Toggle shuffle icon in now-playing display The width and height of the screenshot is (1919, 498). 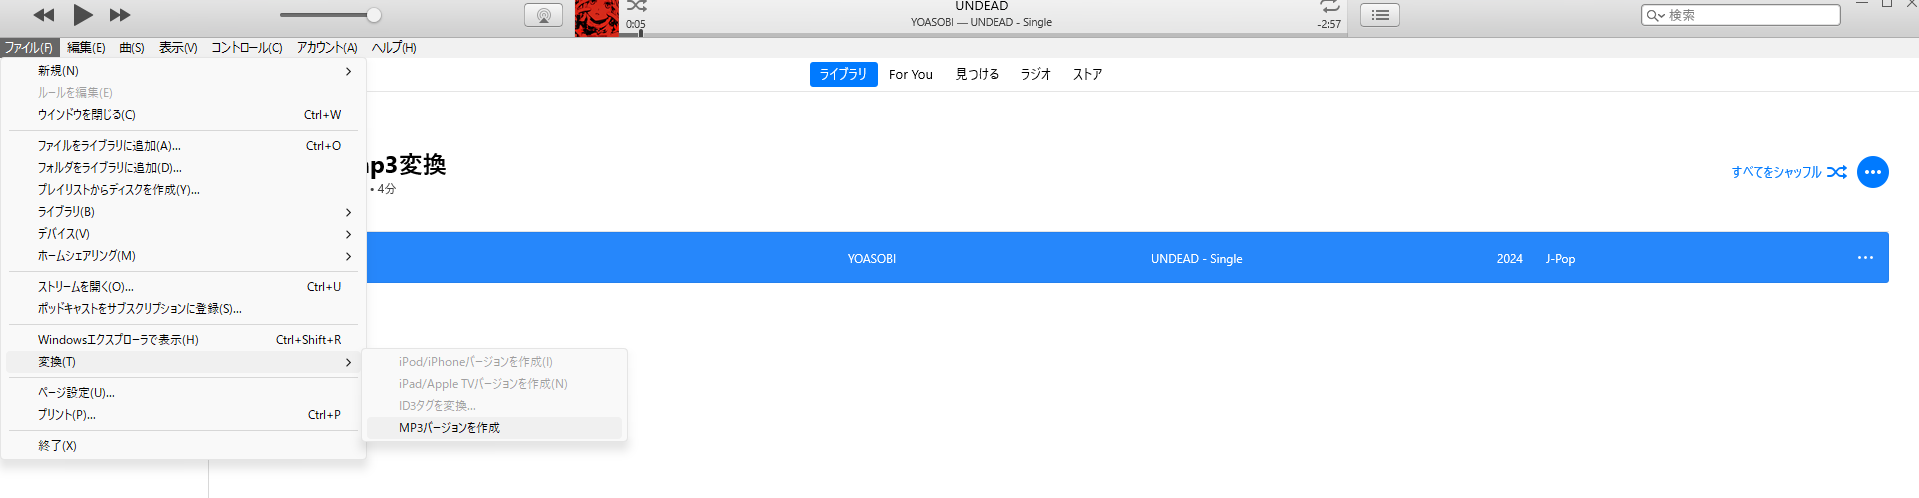pos(637,6)
